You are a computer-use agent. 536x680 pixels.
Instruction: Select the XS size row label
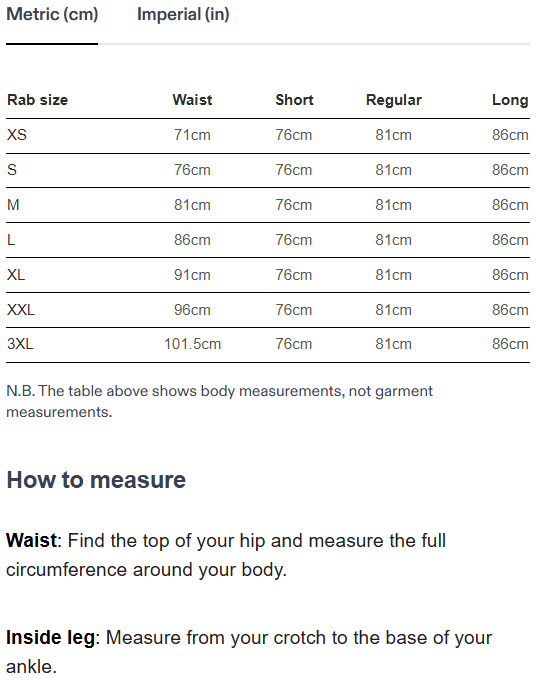coord(17,134)
